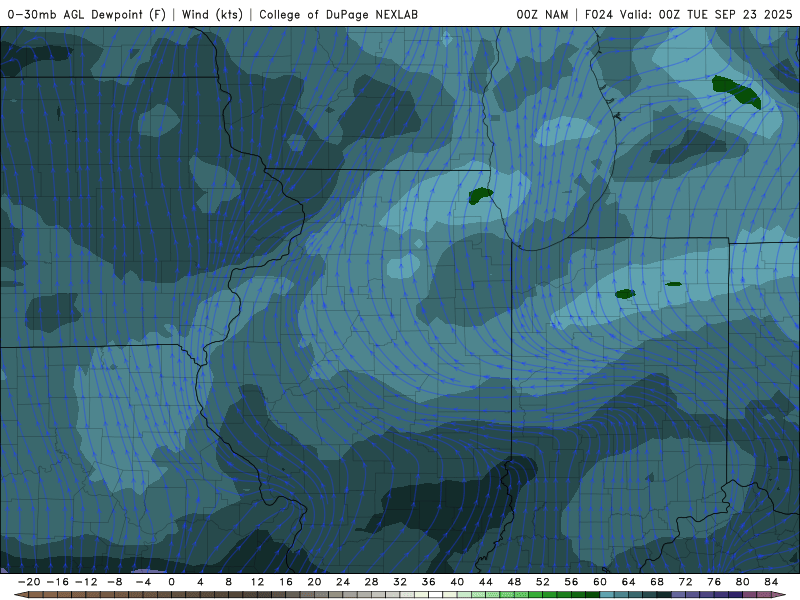The height and width of the screenshot is (600, 800).
Task: Click the "0-30mb AGL Dewpoint (F)" title text
Action: click(x=87, y=14)
